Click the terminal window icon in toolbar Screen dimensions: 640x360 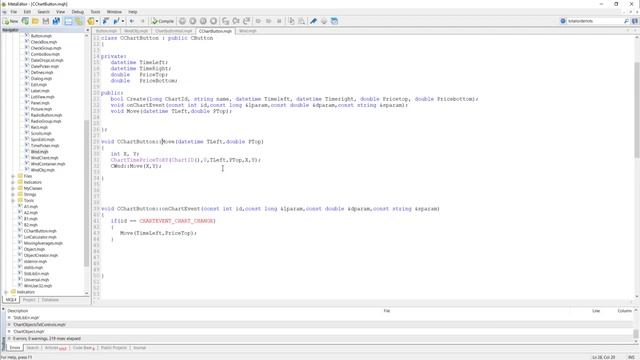pyautogui.click(x=334, y=21)
